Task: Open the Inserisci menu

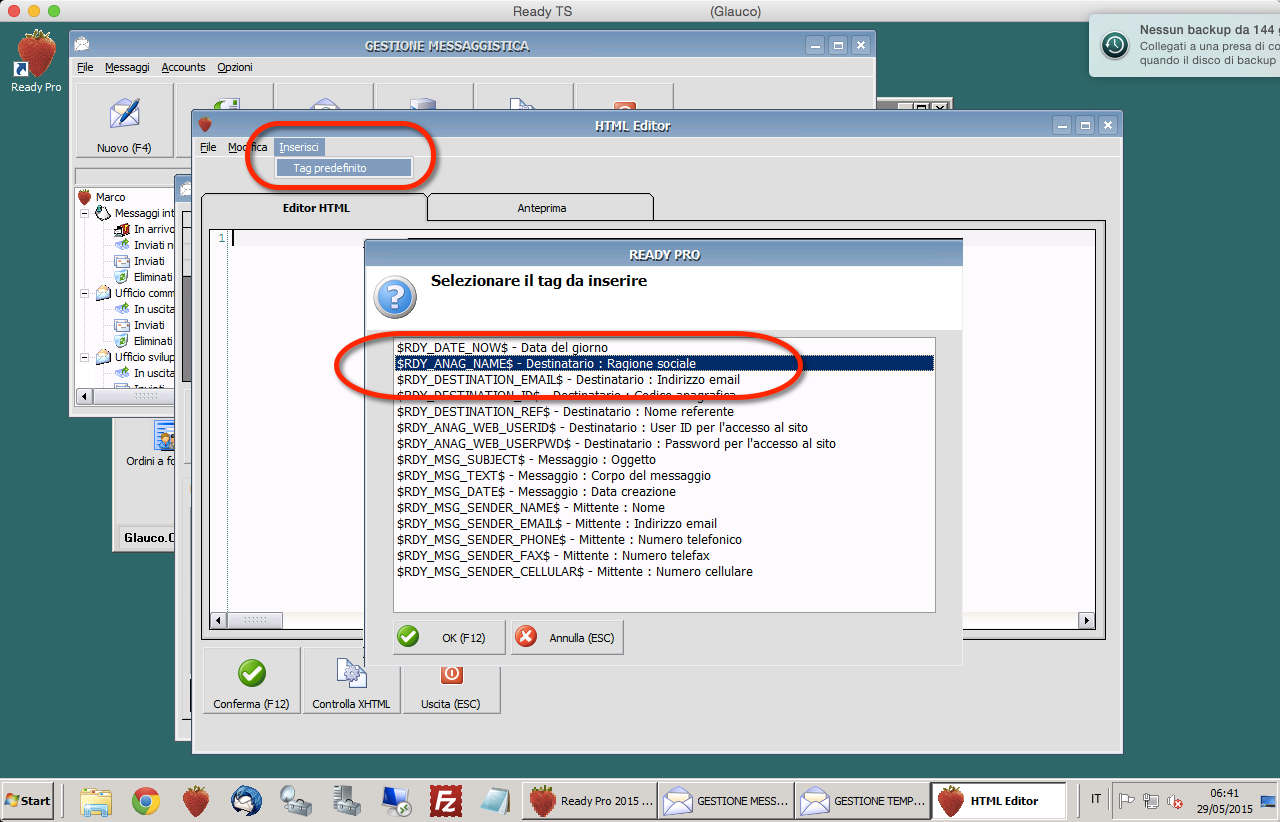Action: [x=299, y=147]
